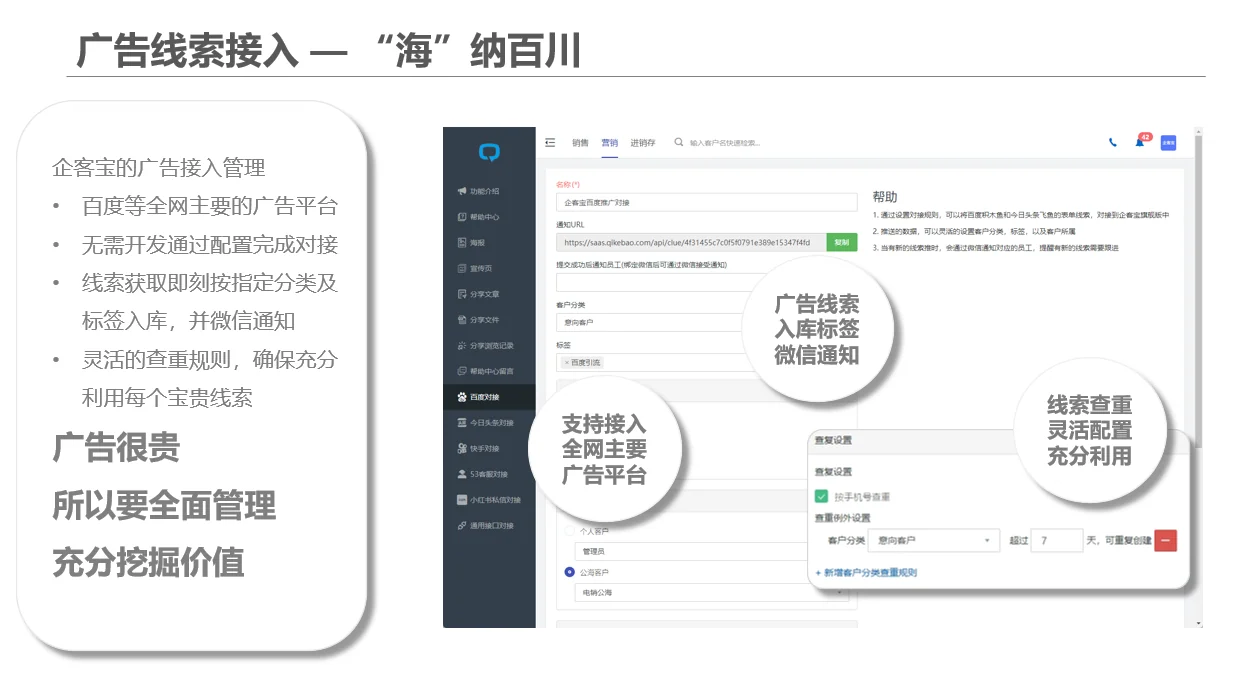Click the 百度对接 paw icon

pos(461,397)
